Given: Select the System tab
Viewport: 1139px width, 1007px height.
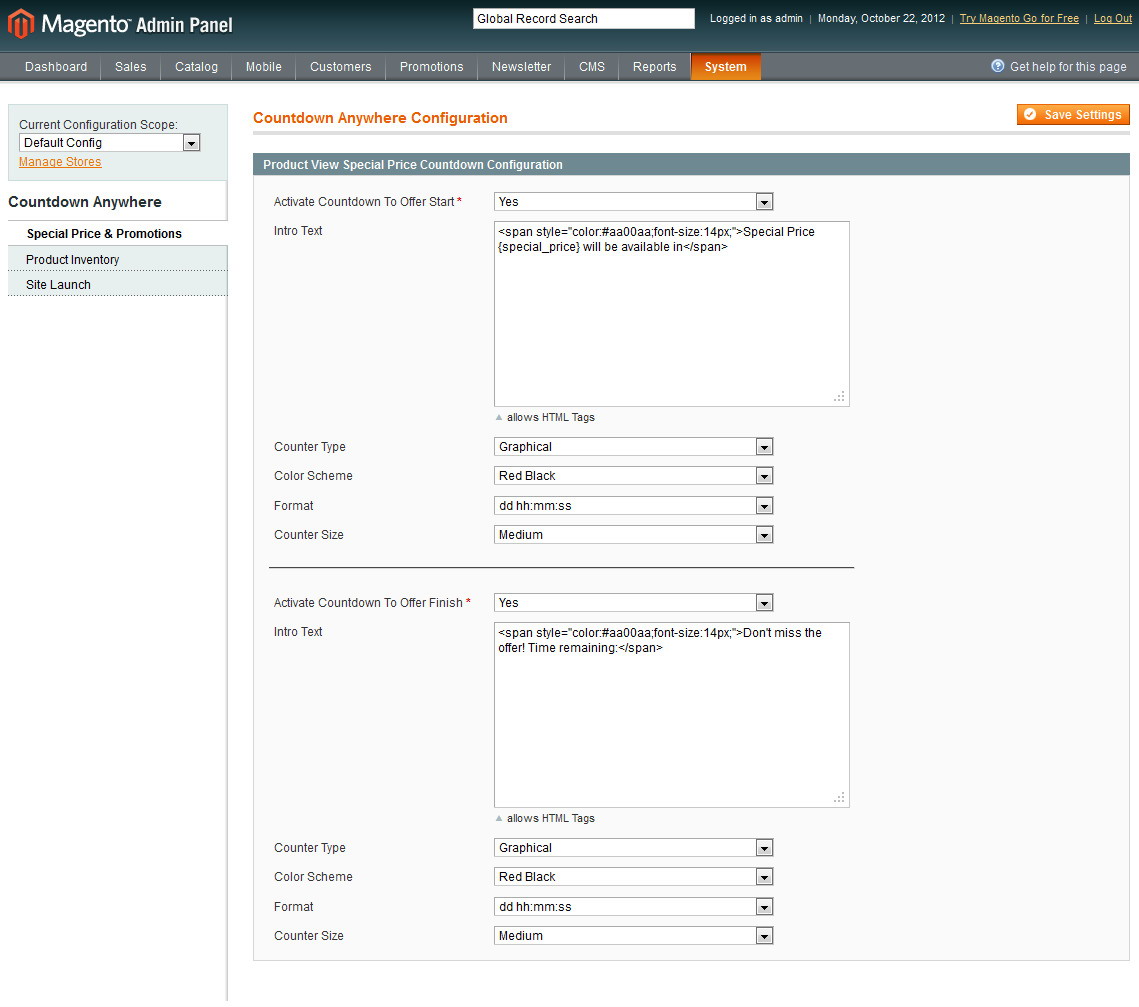Looking at the screenshot, I should tap(725, 66).
